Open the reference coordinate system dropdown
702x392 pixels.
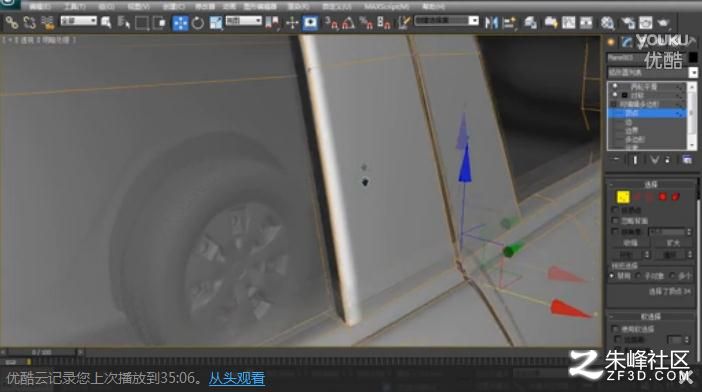point(244,21)
